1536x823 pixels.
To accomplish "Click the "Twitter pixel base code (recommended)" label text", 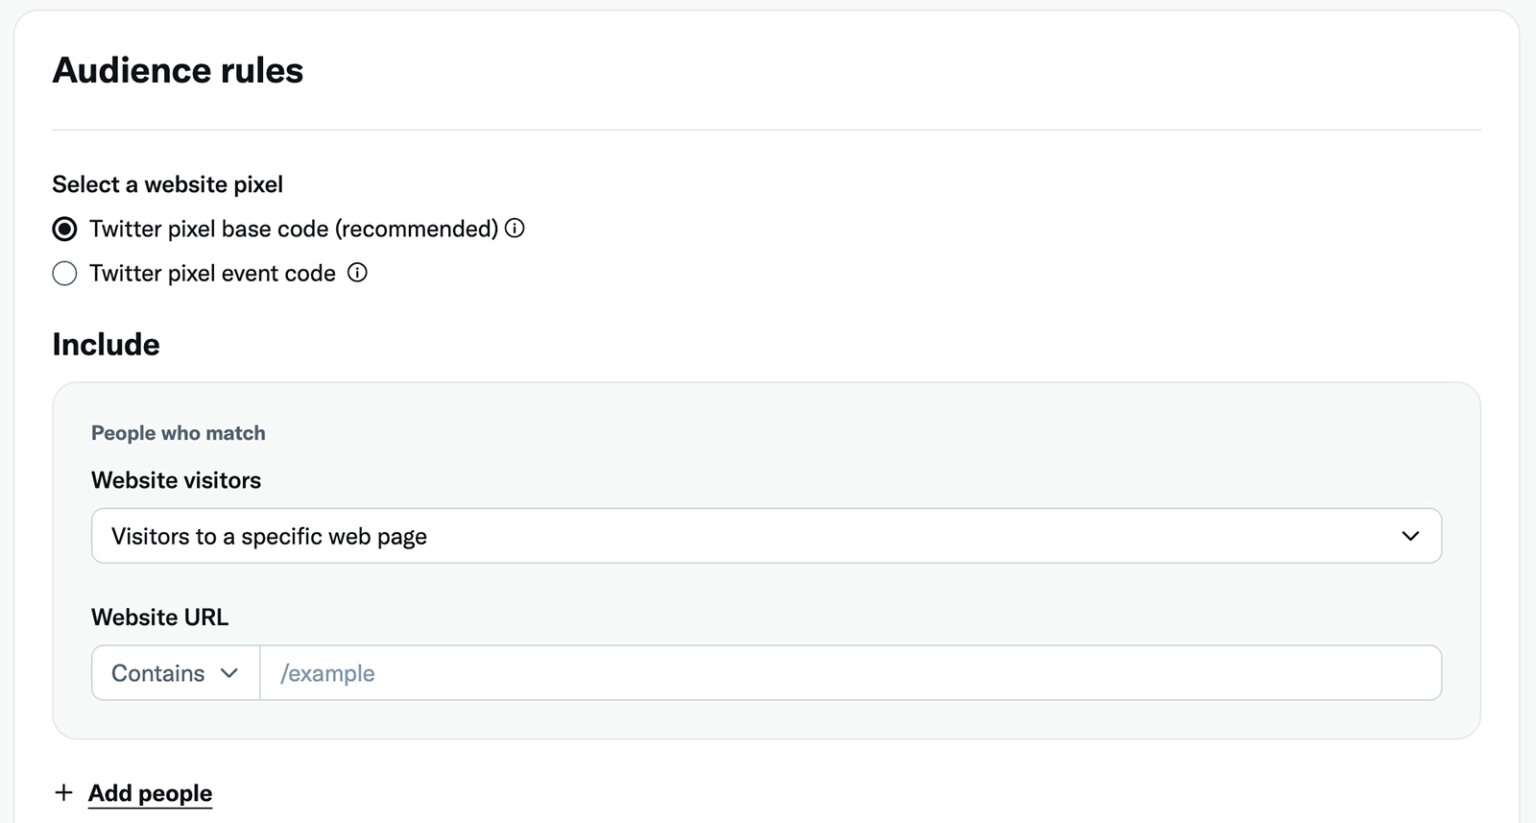I will click(293, 229).
